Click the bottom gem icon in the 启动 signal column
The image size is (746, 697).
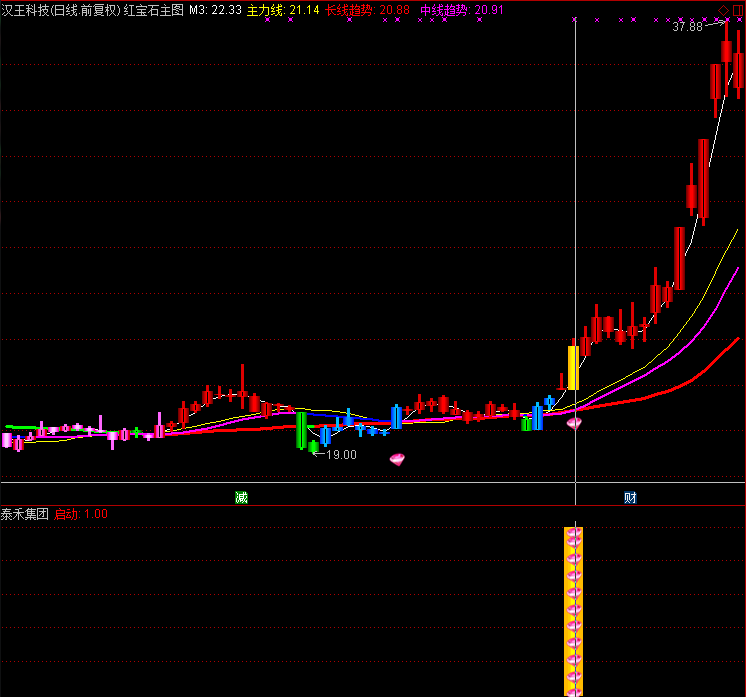point(574,688)
